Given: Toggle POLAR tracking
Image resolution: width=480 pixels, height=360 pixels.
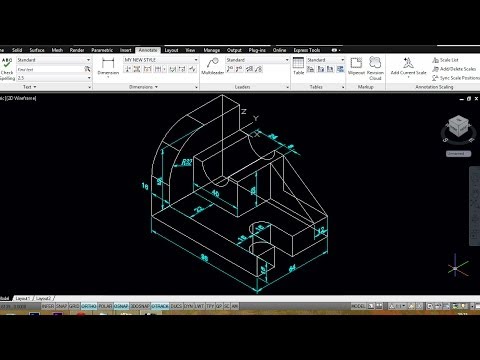Looking at the screenshot, I should tap(105, 306).
